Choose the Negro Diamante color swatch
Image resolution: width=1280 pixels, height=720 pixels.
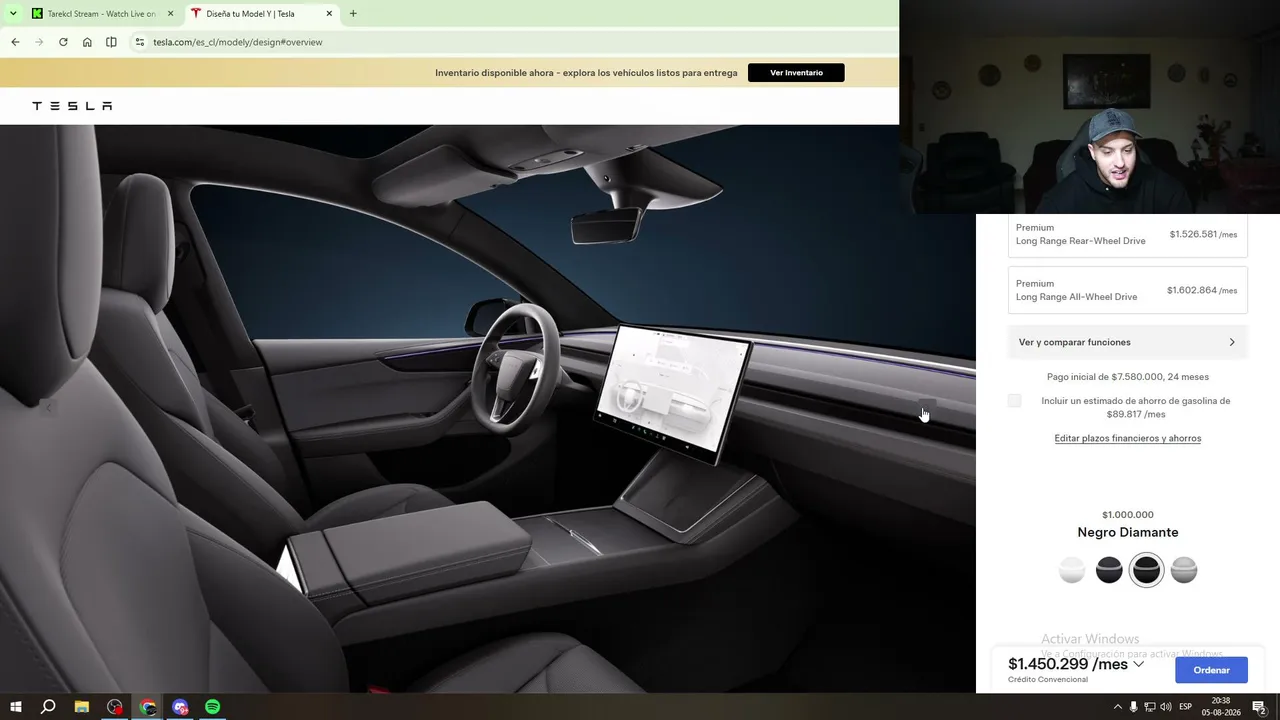point(1146,570)
